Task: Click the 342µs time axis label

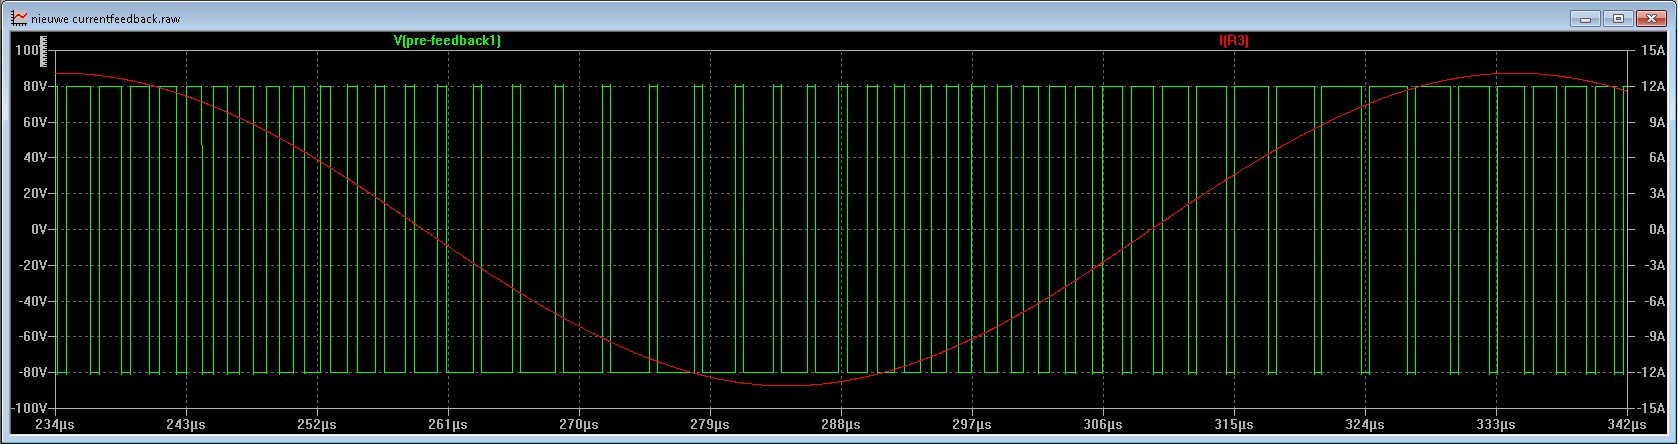Action: [1627, 425]
